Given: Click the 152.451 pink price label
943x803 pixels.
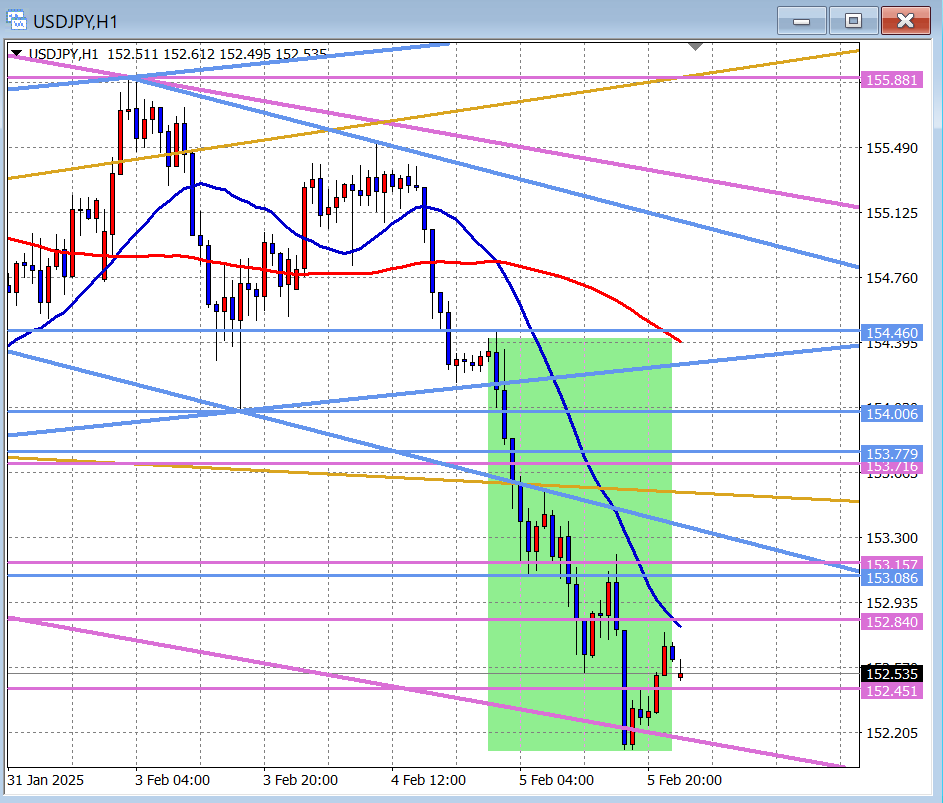Looking at the screenshot, I should click(x=890, y=691).
